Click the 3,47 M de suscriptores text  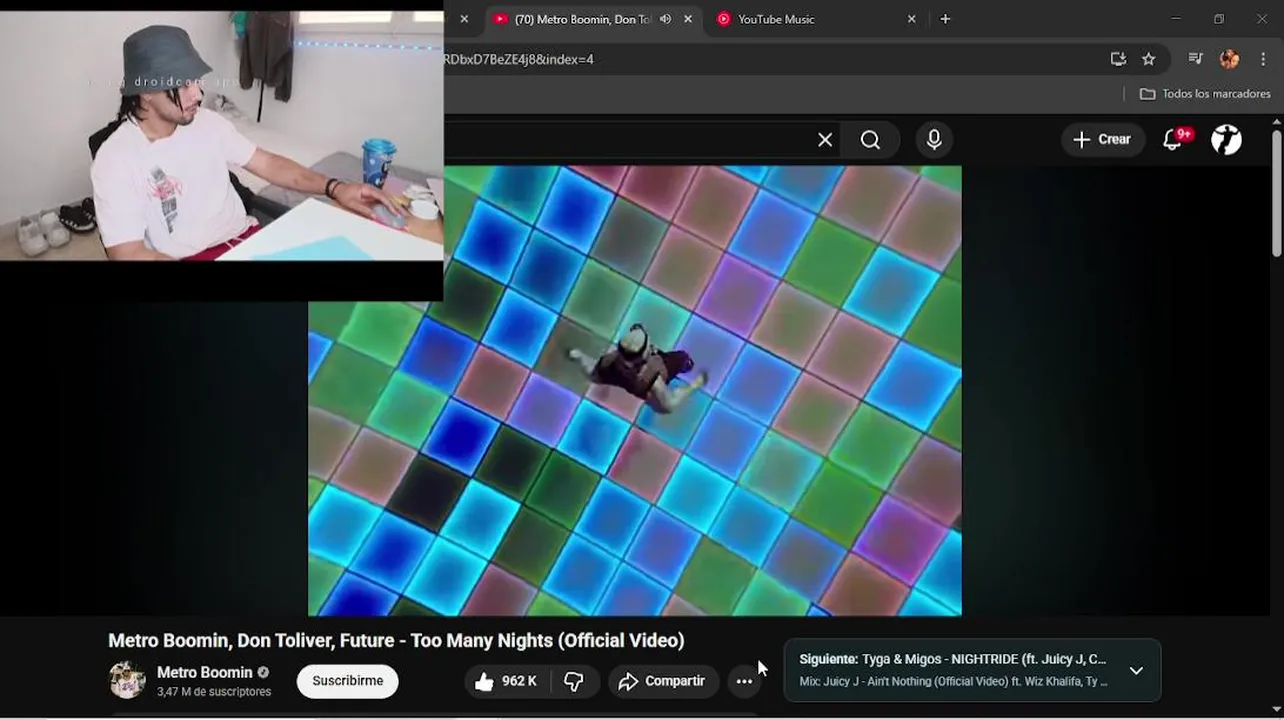tap(214, 692)
